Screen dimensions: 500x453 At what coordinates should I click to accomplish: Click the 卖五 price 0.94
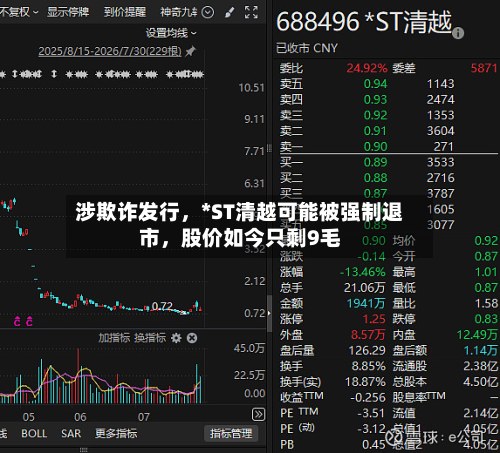(376, 84)
